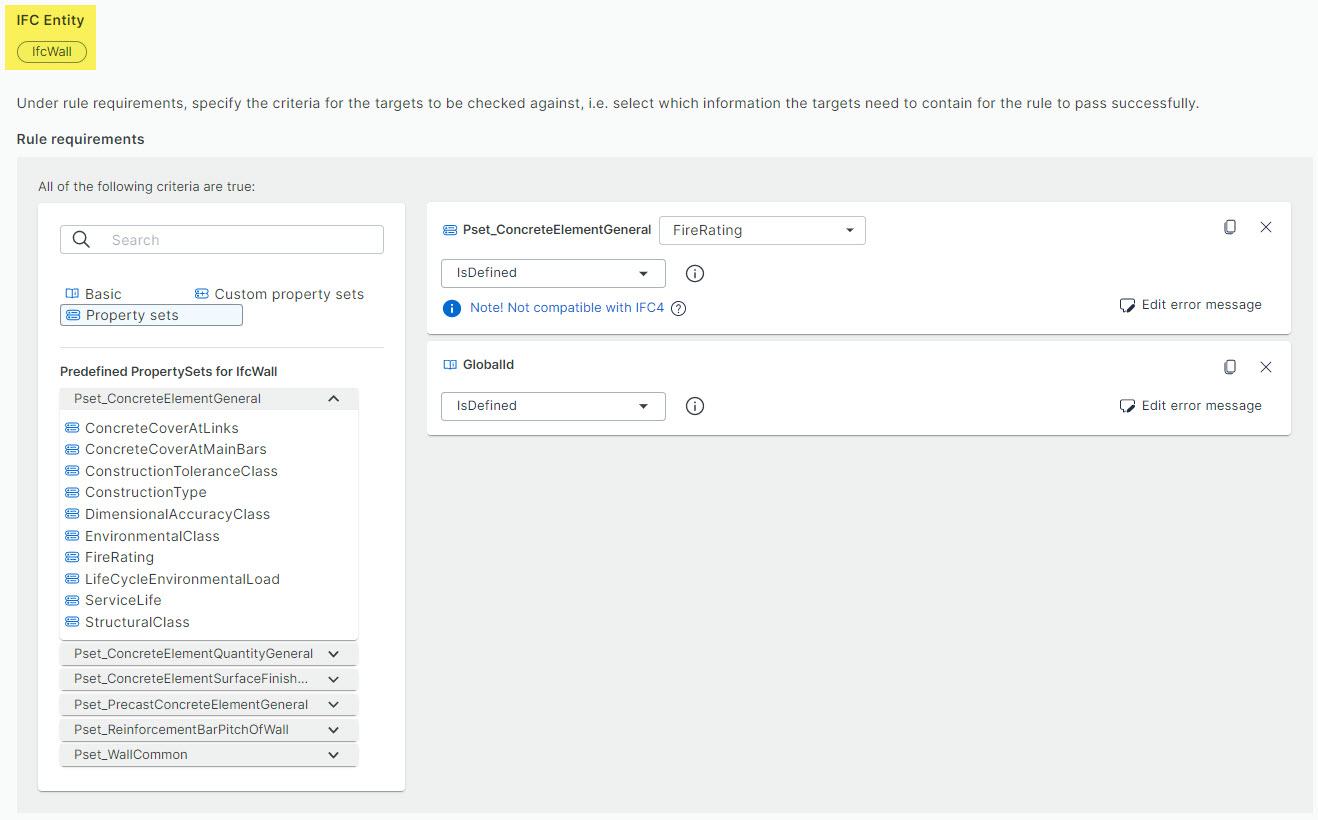The height and width of the screenshot is (820, 1318).
Task: Click icon next to ConstructionToleranceClass
Action: click(72, 471)
